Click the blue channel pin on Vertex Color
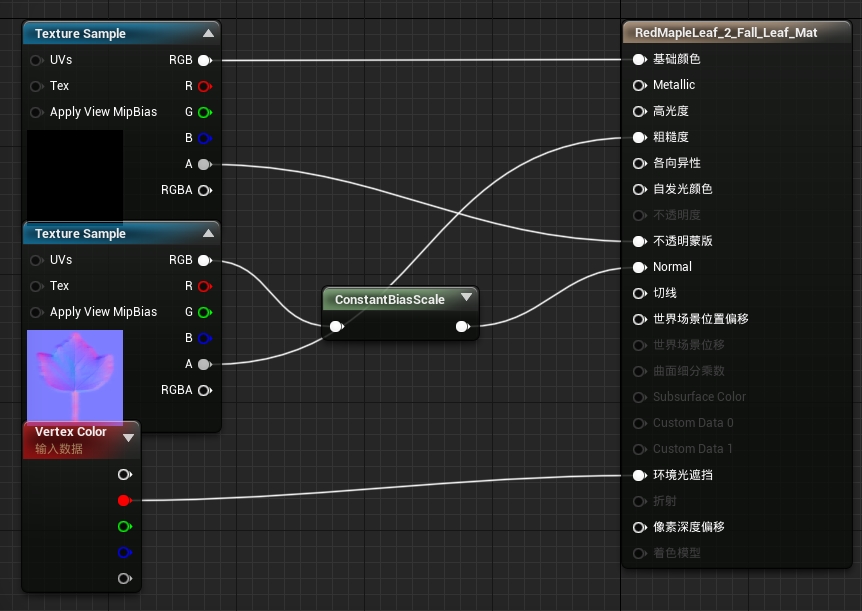The image size is (862, 611). pyautogui.click(x=125, y=552)
